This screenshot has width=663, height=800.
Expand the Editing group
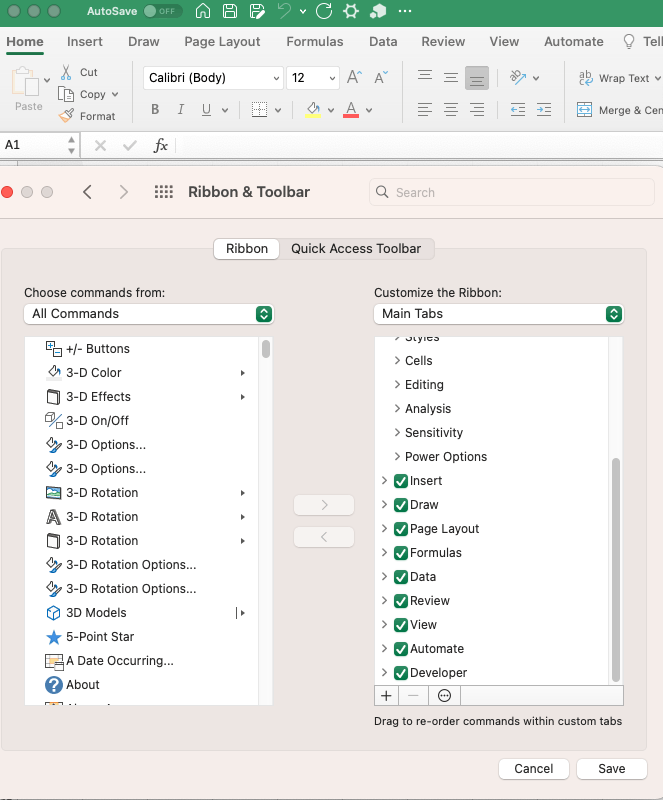coord(397,384)
